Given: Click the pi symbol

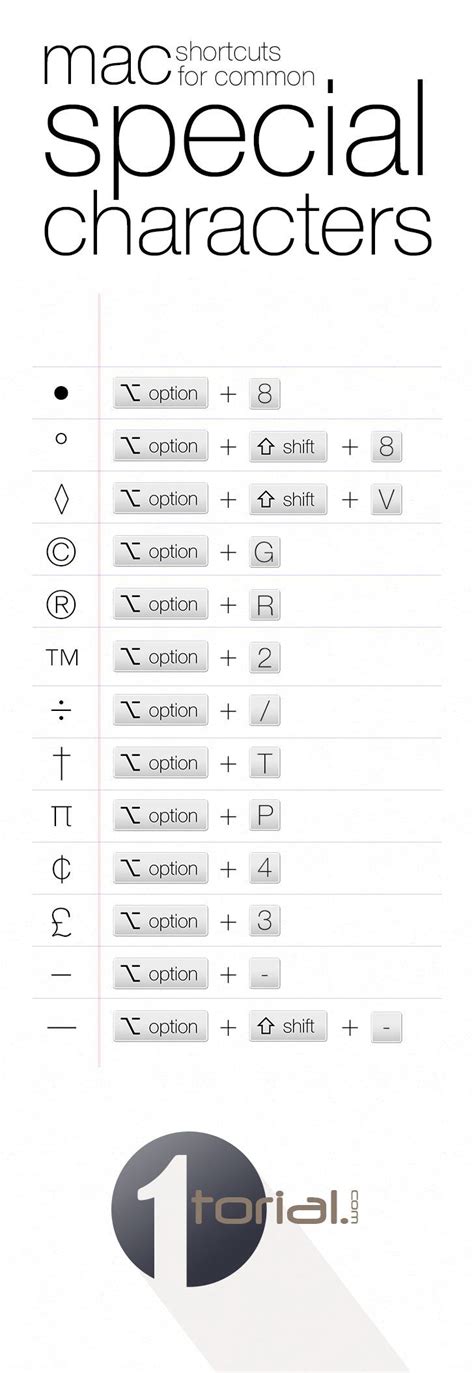Looking at the screenshot, I should coord(61,817).
